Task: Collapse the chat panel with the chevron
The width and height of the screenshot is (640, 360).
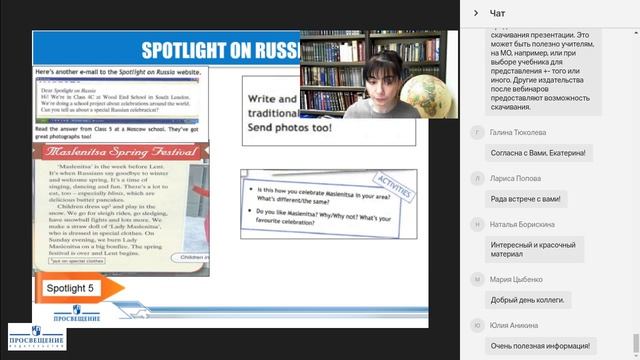Action: coord(476,13)
